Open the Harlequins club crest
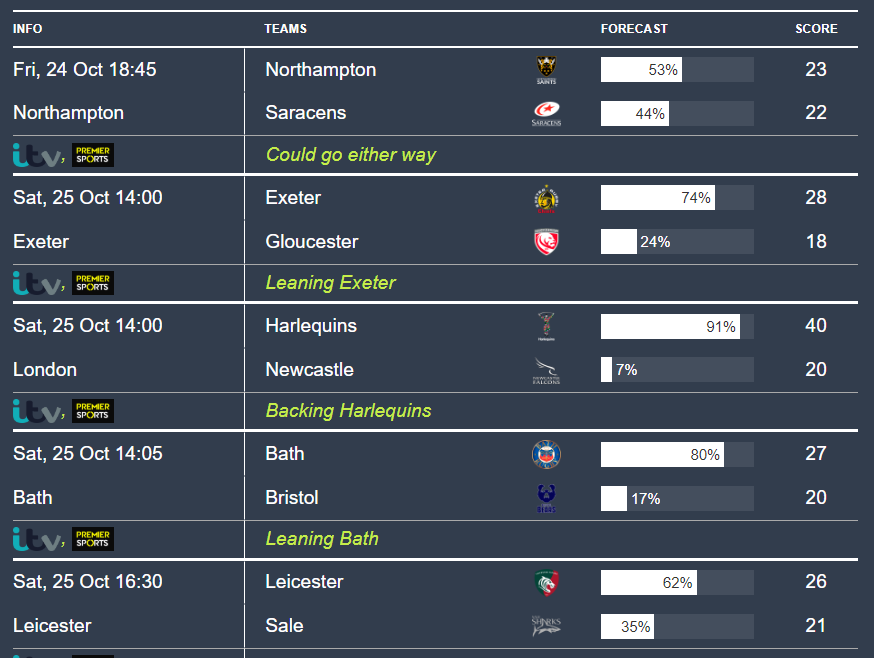 click(546, 326)
